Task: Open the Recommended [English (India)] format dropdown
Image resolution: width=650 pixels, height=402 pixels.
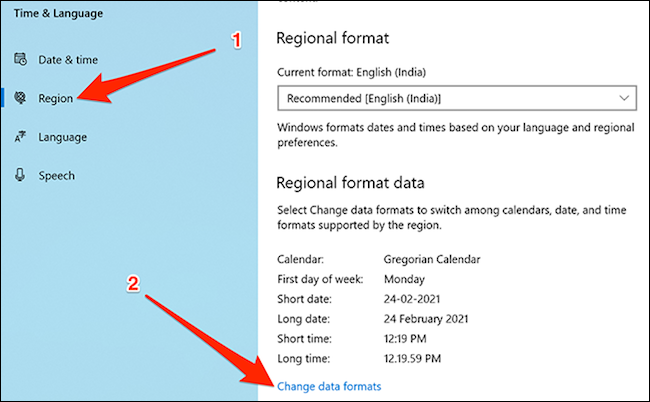Action: click(x=455, y=98)
